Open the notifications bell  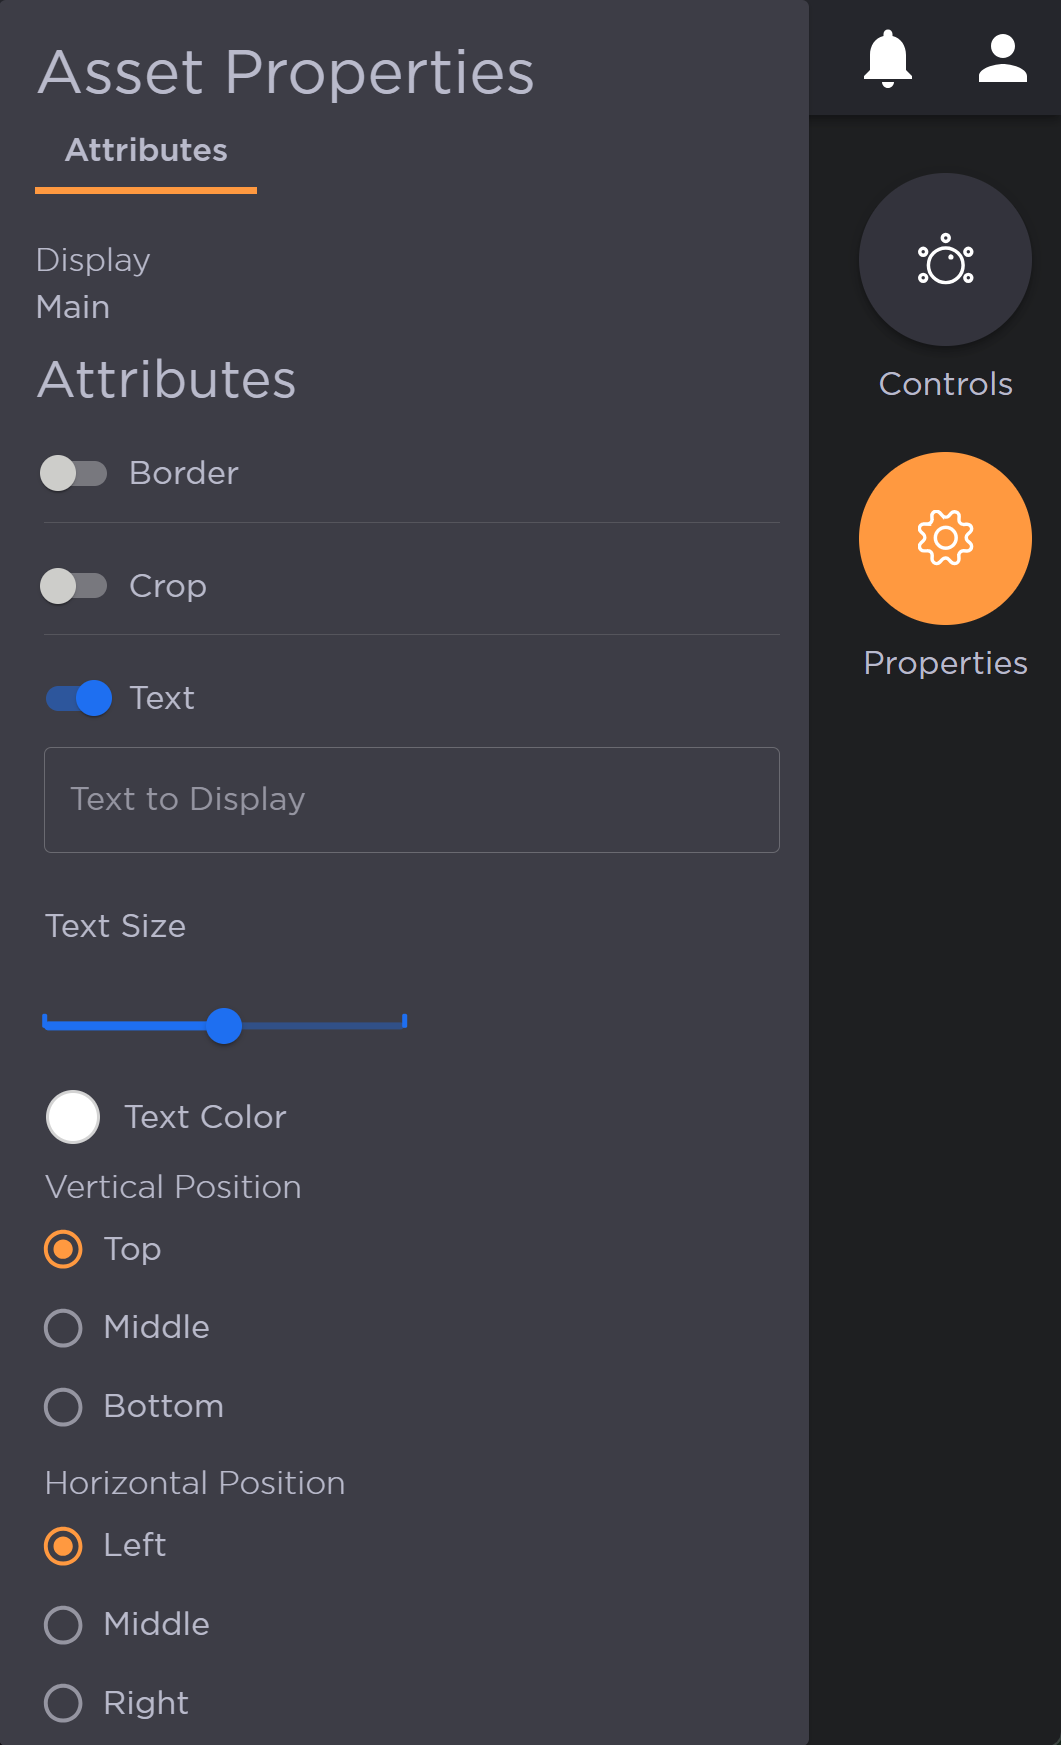coord(889,57)
